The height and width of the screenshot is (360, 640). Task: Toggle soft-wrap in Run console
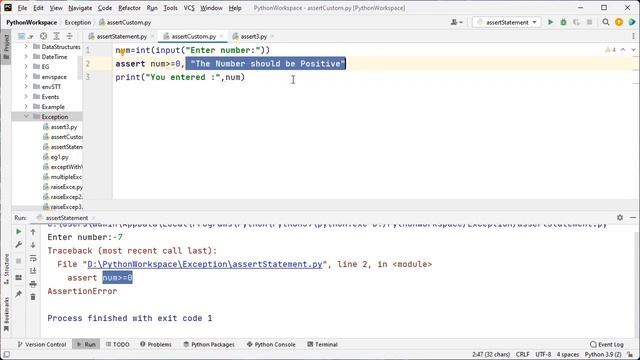(33, 258)
